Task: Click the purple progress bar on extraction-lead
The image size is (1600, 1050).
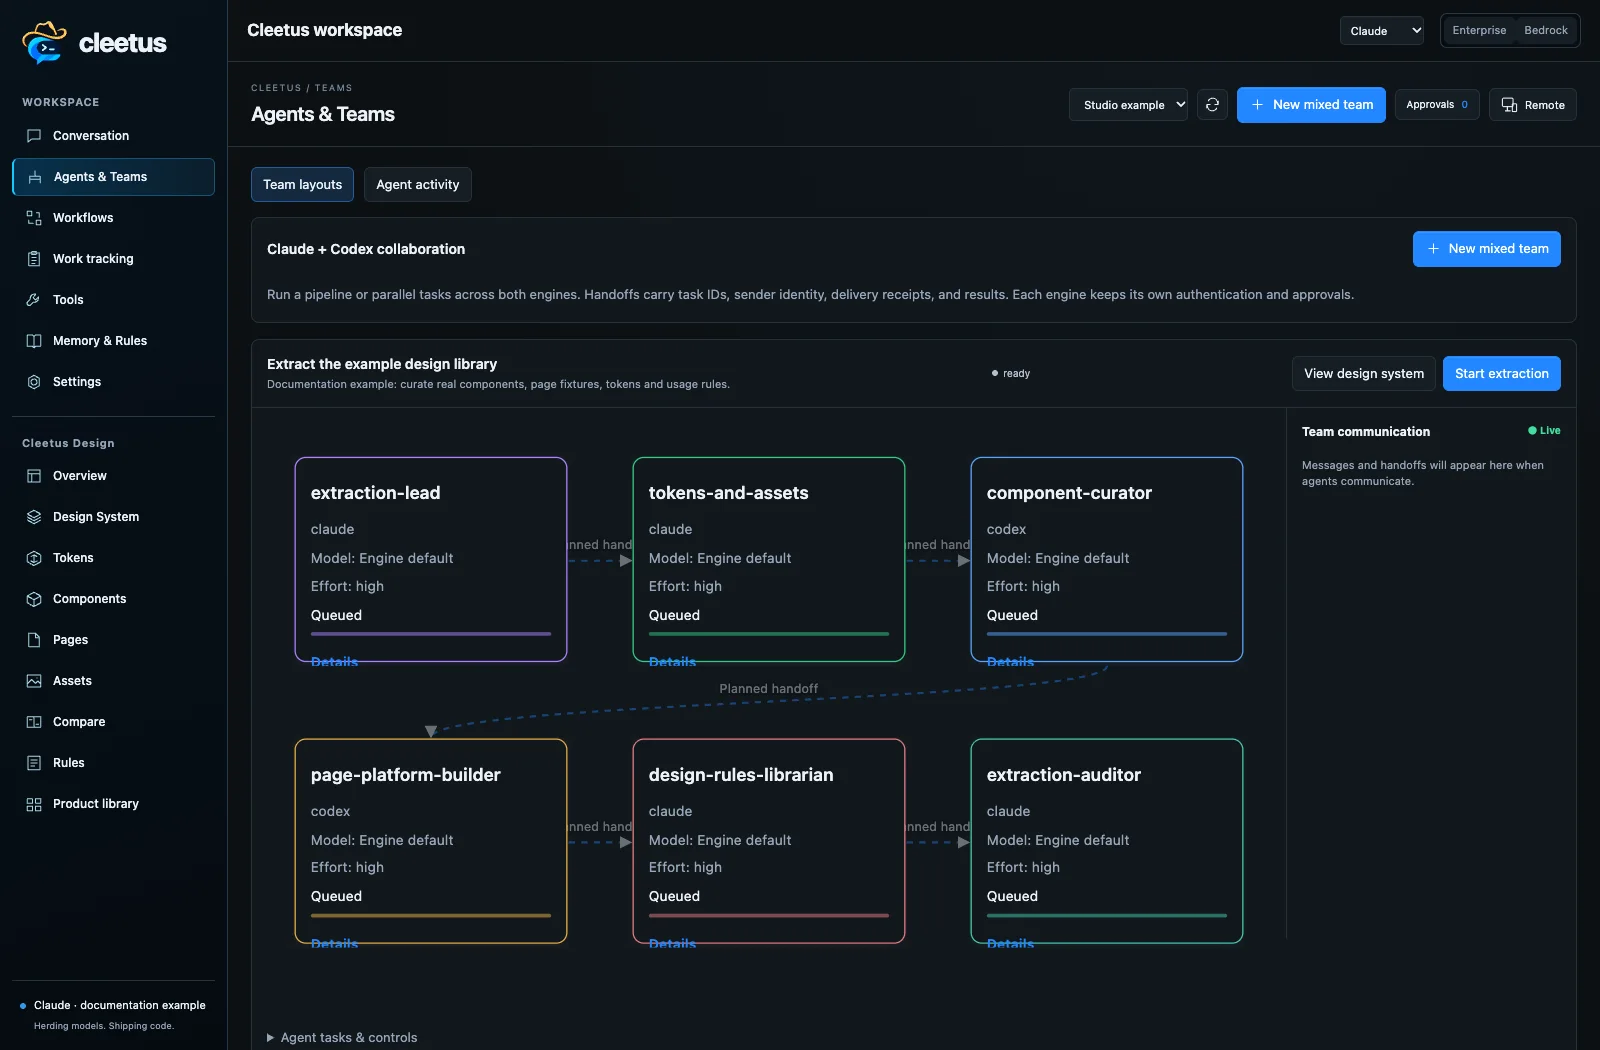Action: [x=431, y=634]
